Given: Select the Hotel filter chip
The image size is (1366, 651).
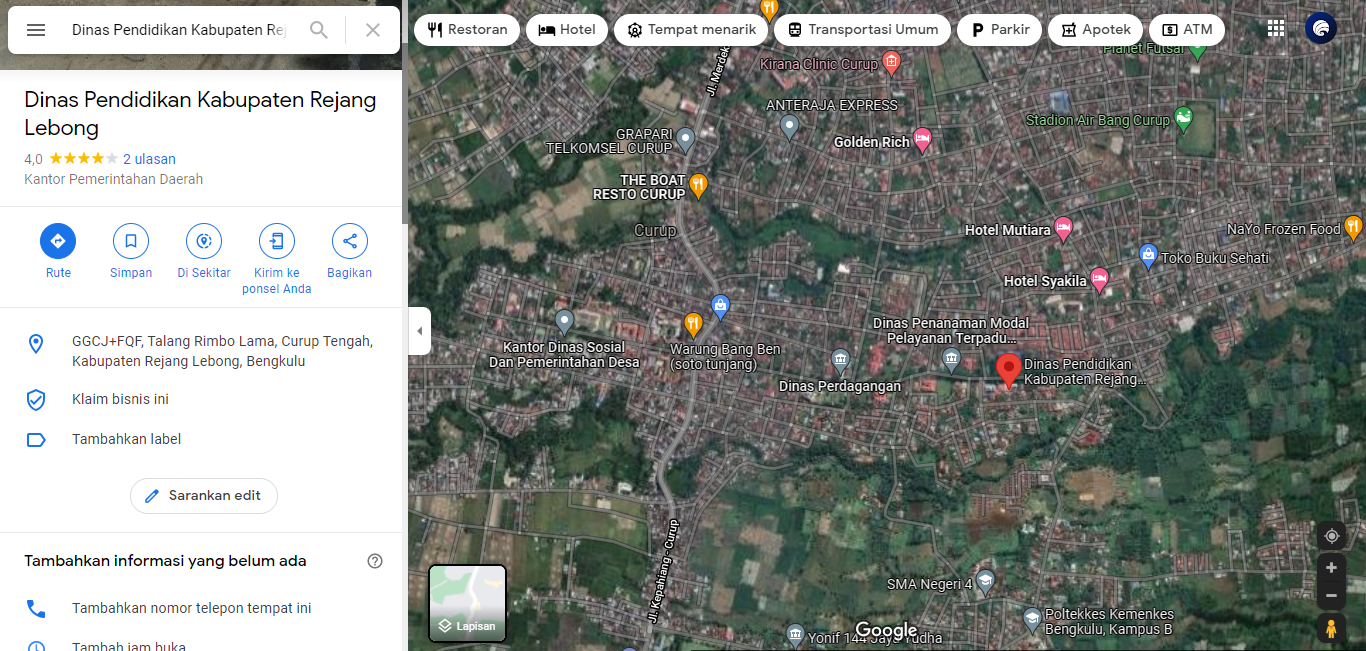Looking at the screenshot, I should point(566,30).
